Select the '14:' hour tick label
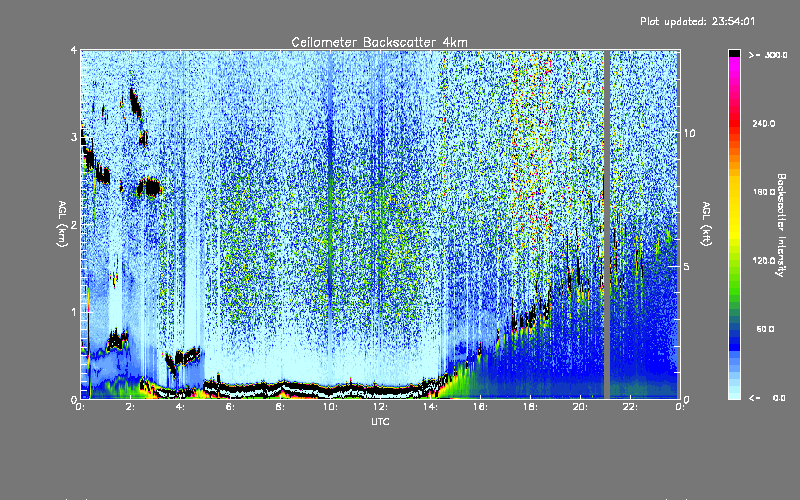This screenshot has height=500, width=800. (x=430, y=407)
